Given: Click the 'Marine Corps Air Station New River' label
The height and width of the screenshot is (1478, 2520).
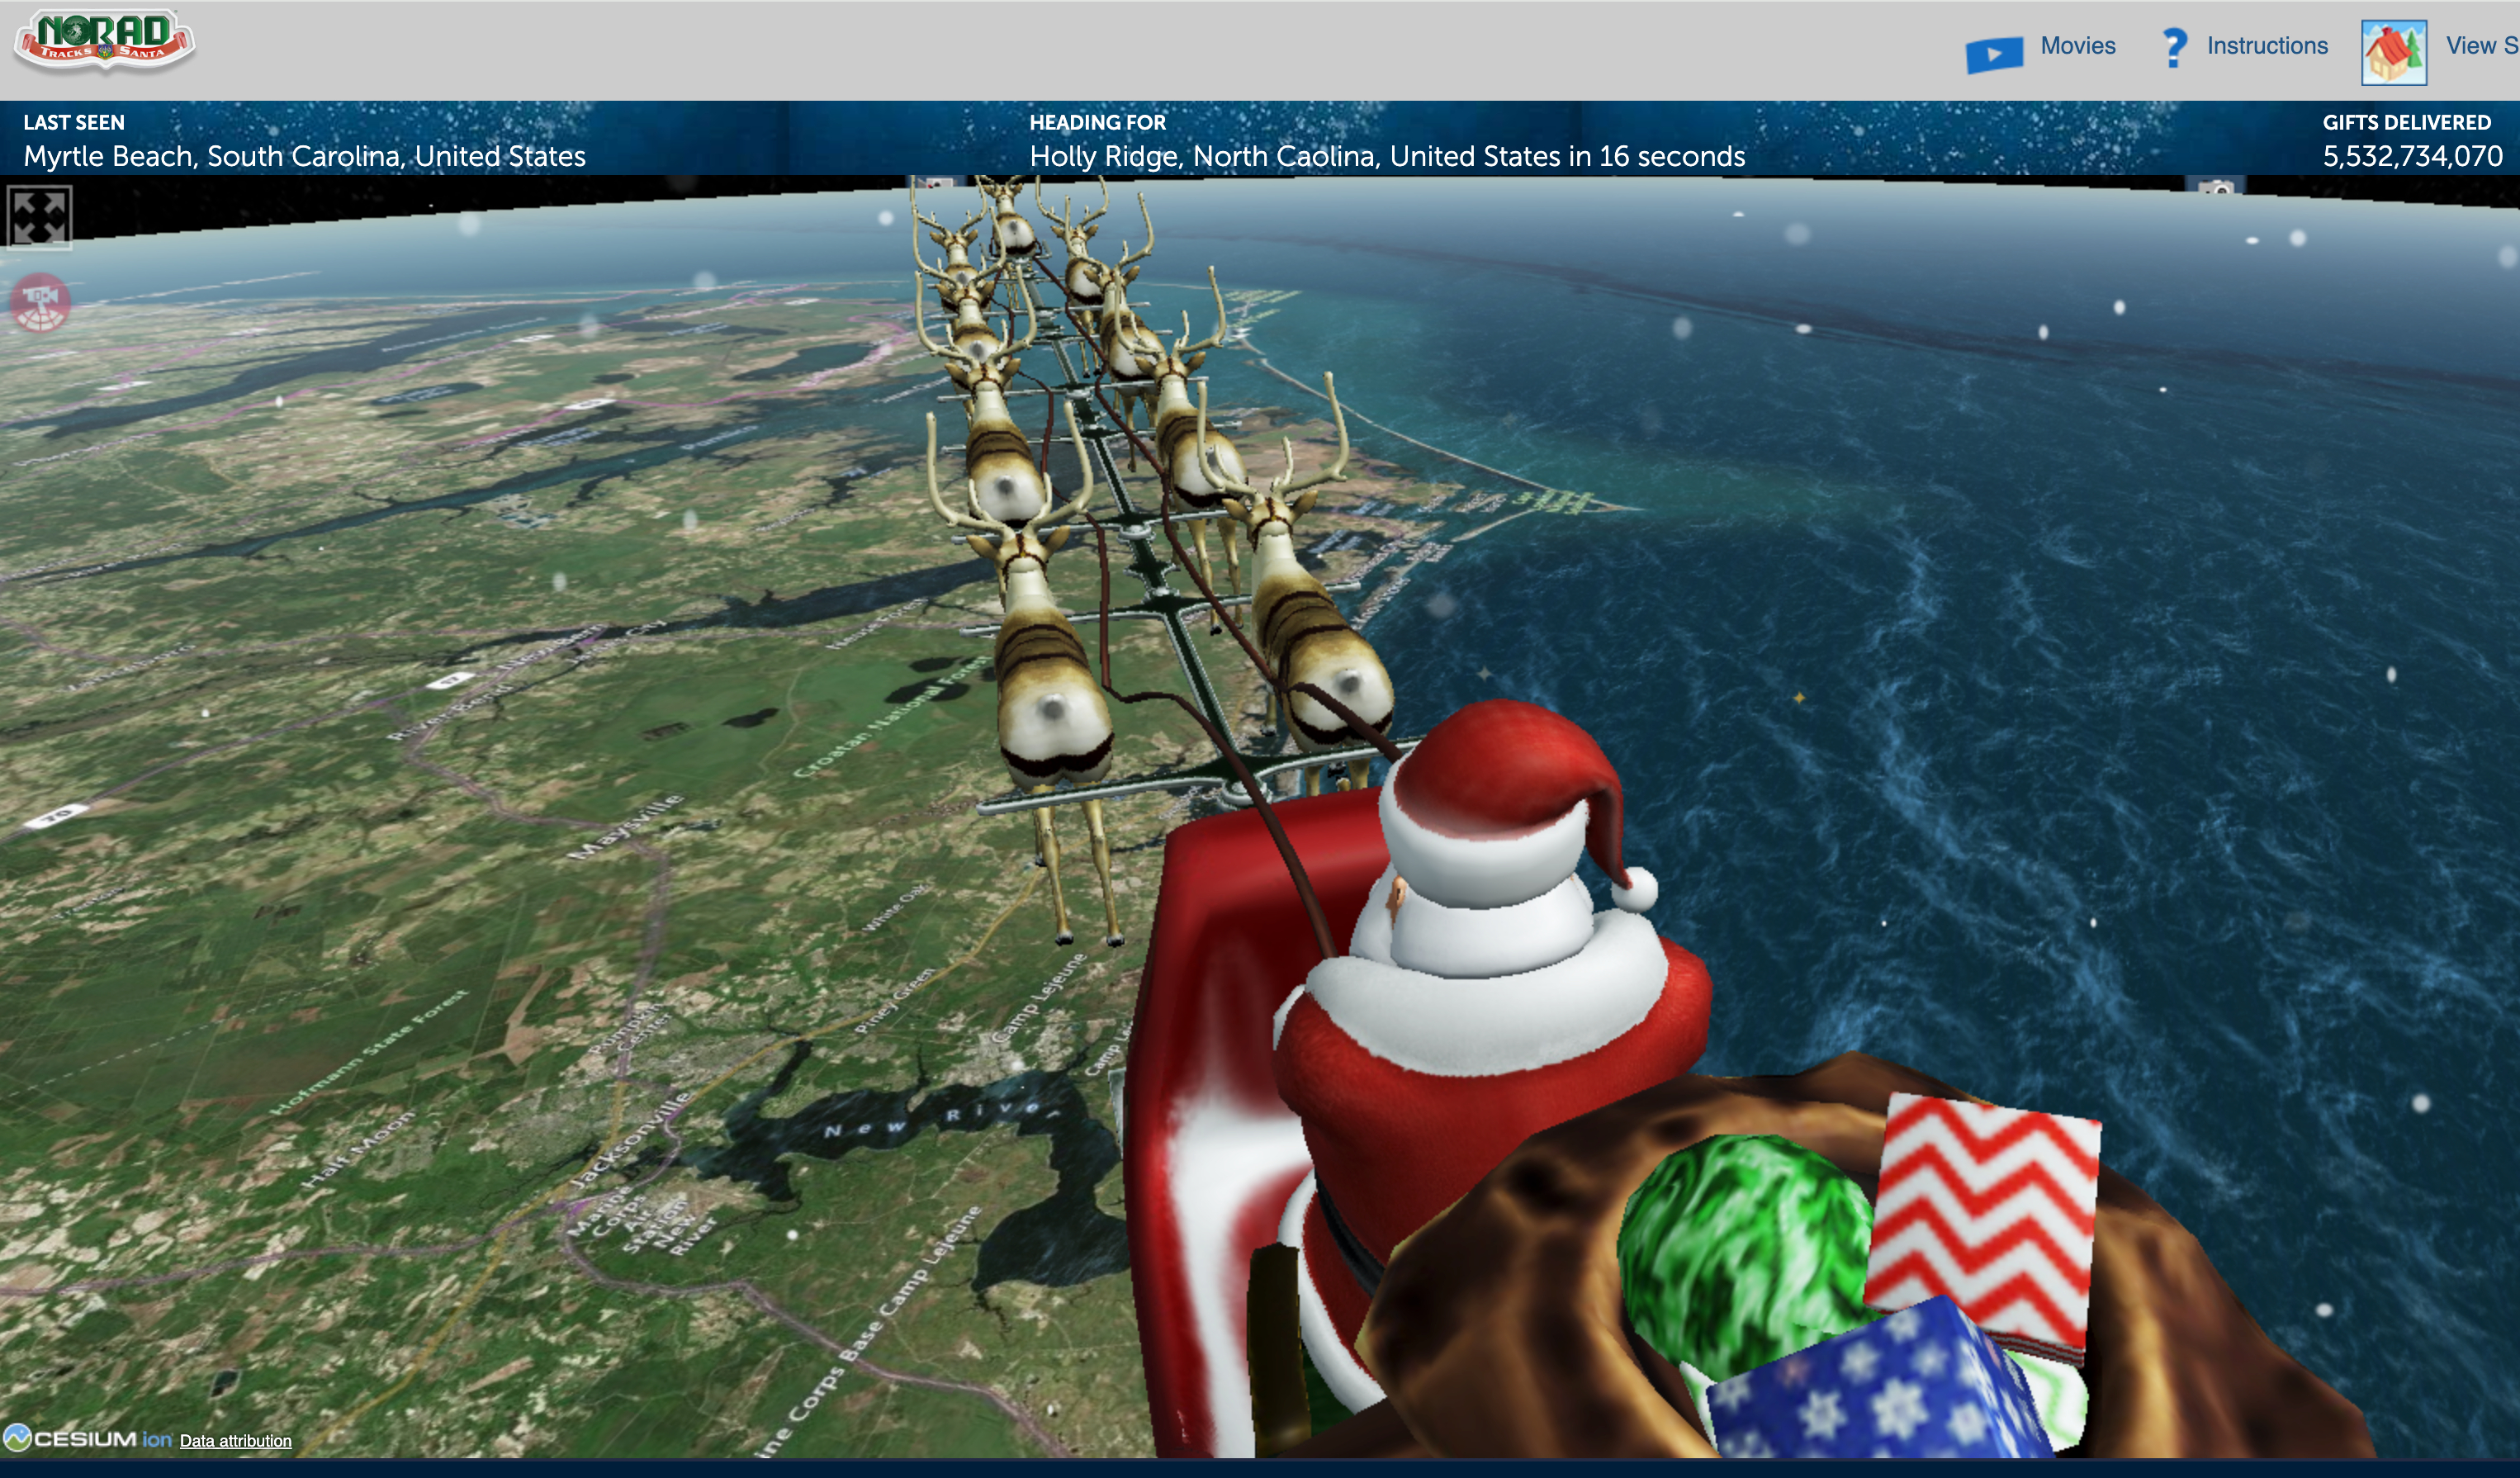Looking at the screenshot, I should click(643, 1222).
